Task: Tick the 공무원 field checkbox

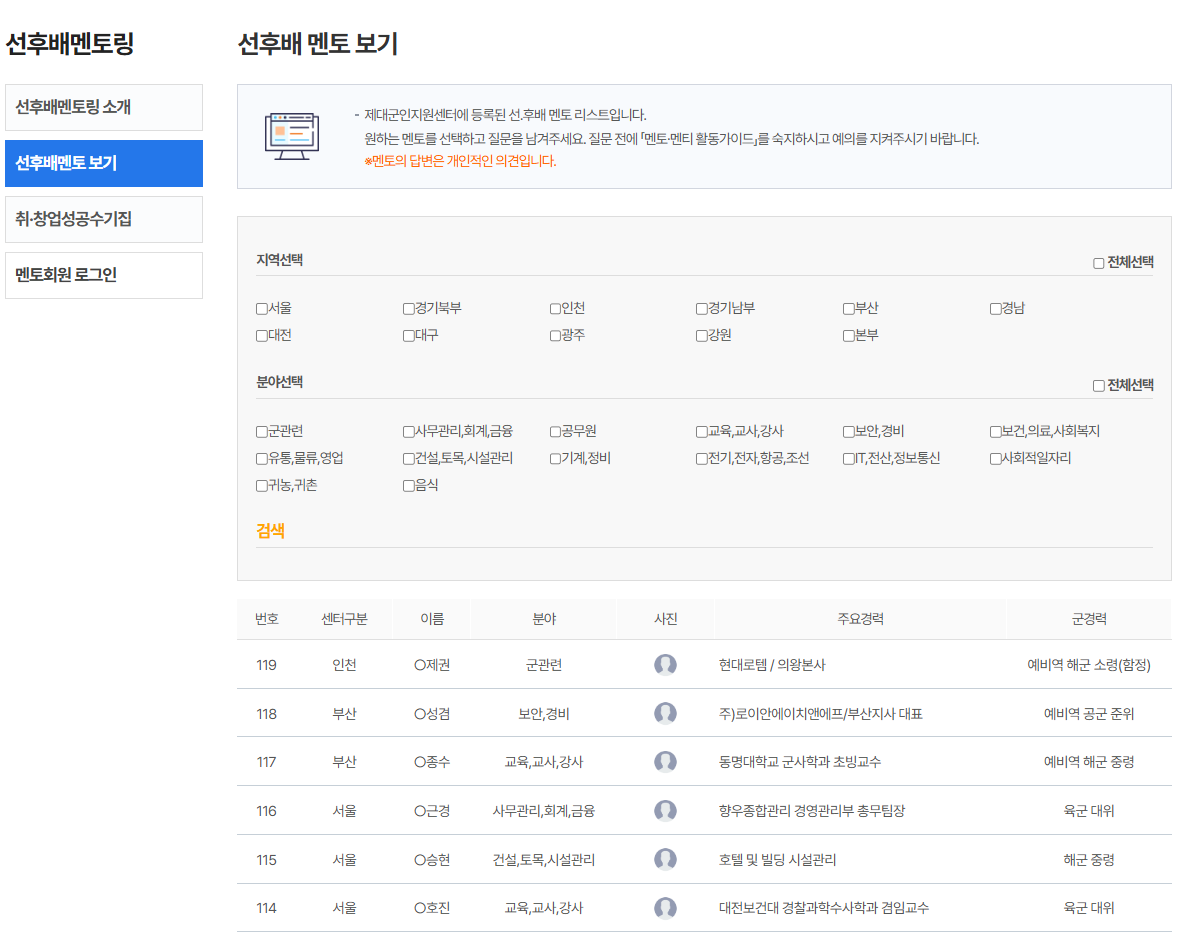Action: click(x=555, y=431)
